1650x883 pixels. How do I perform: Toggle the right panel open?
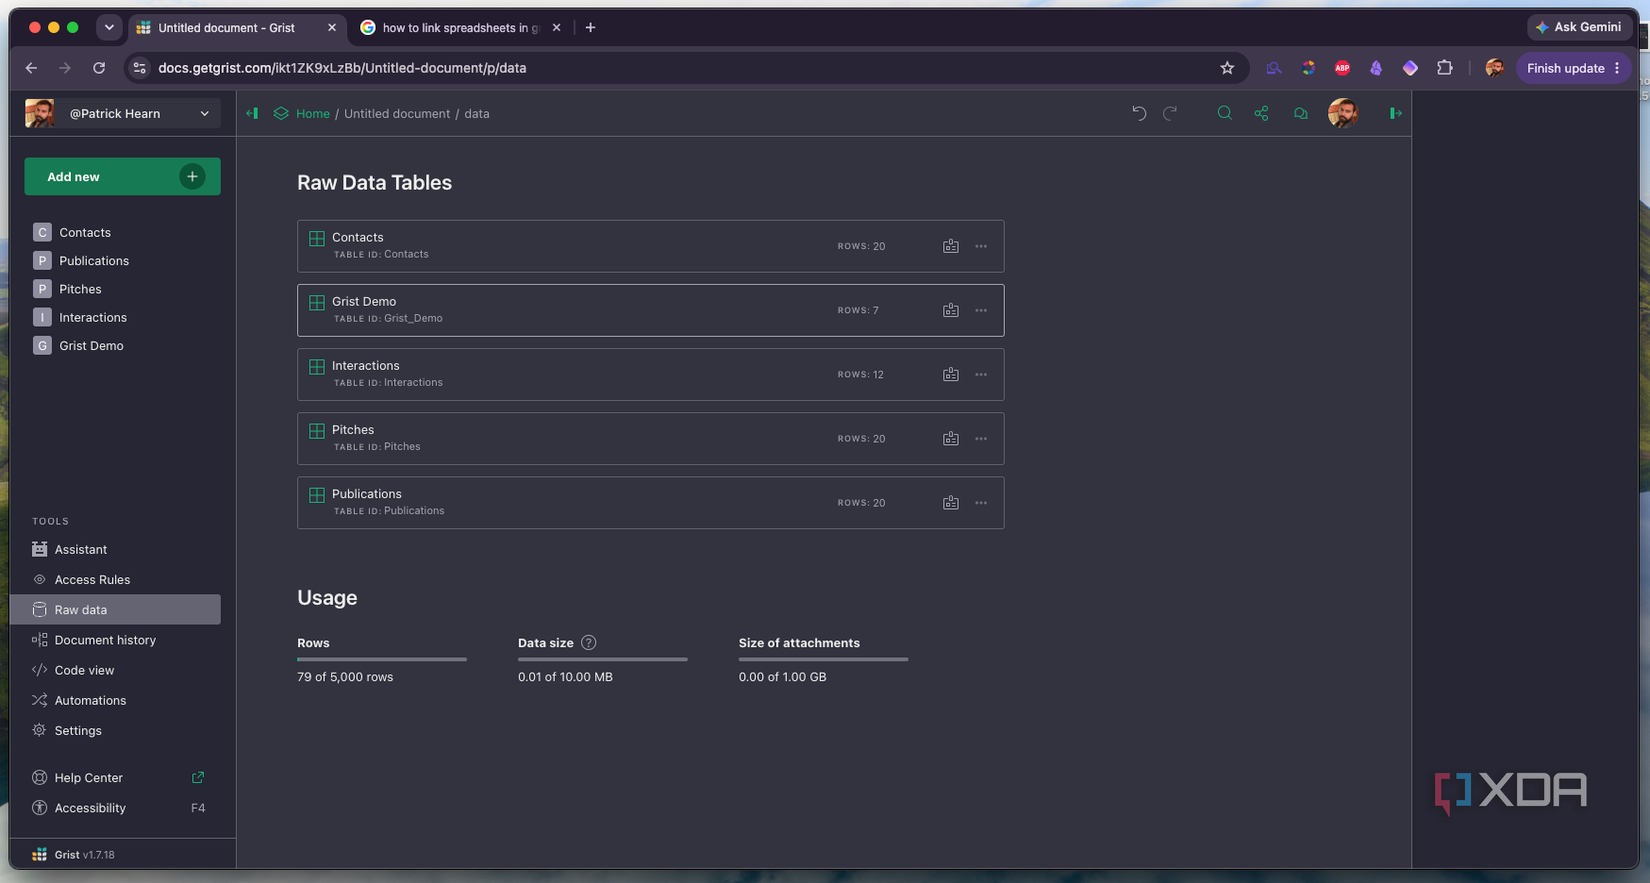click(x=1395, y=113)
